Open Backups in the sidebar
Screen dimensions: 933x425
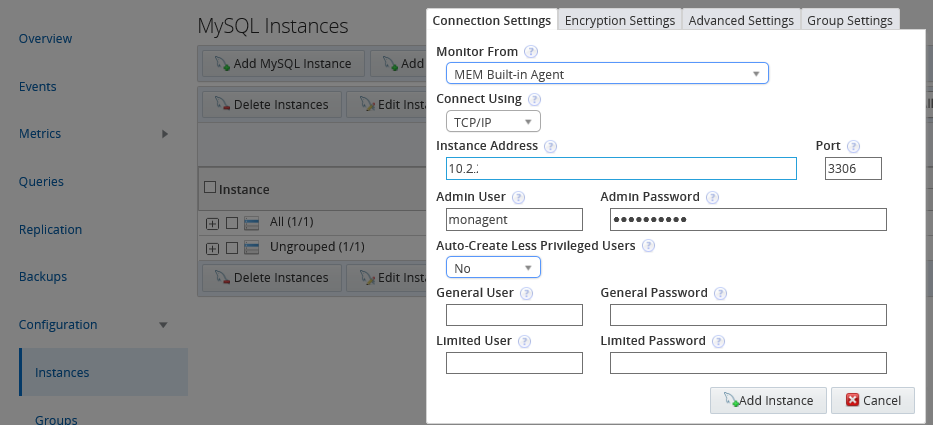click(x=43, y=277)
